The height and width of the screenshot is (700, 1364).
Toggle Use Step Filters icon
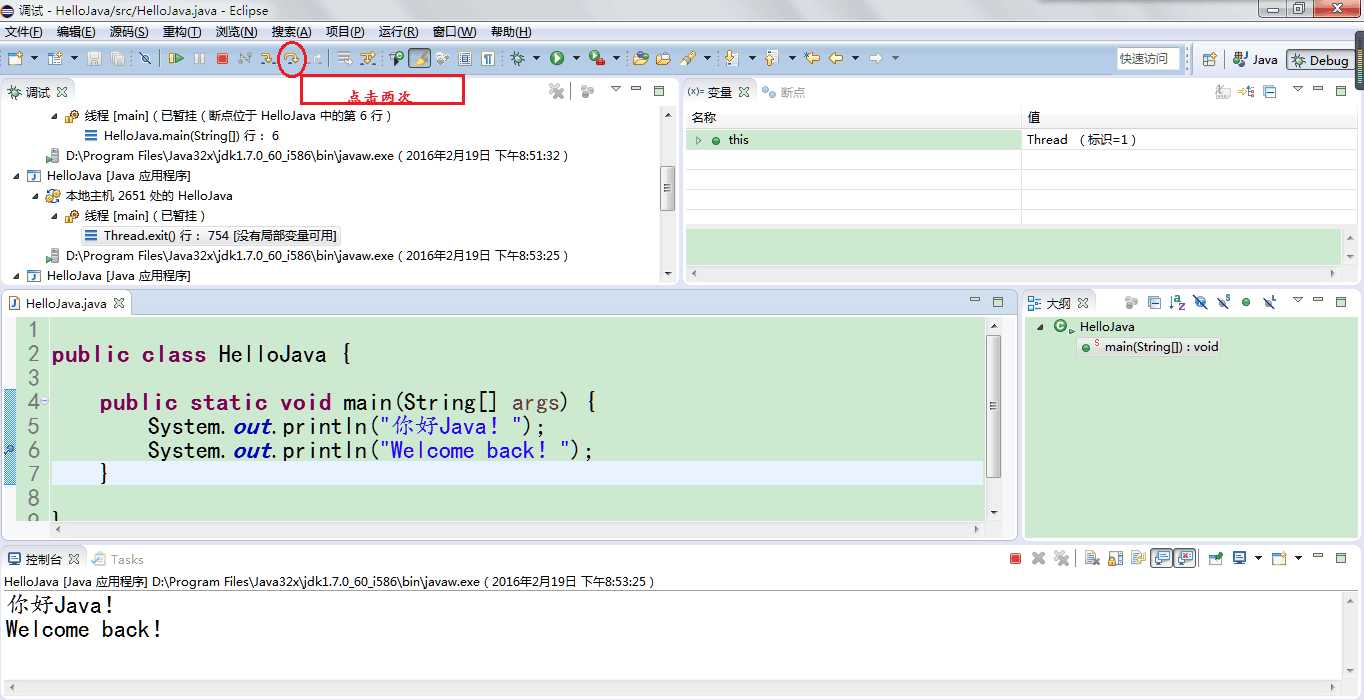368,59
